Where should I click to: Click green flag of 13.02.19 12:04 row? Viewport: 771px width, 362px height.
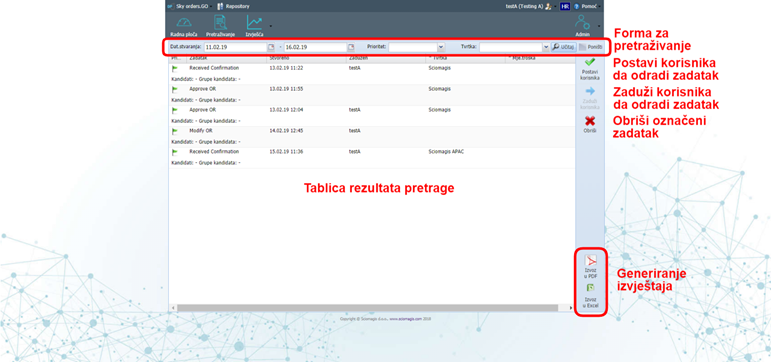tap(175, 110)
